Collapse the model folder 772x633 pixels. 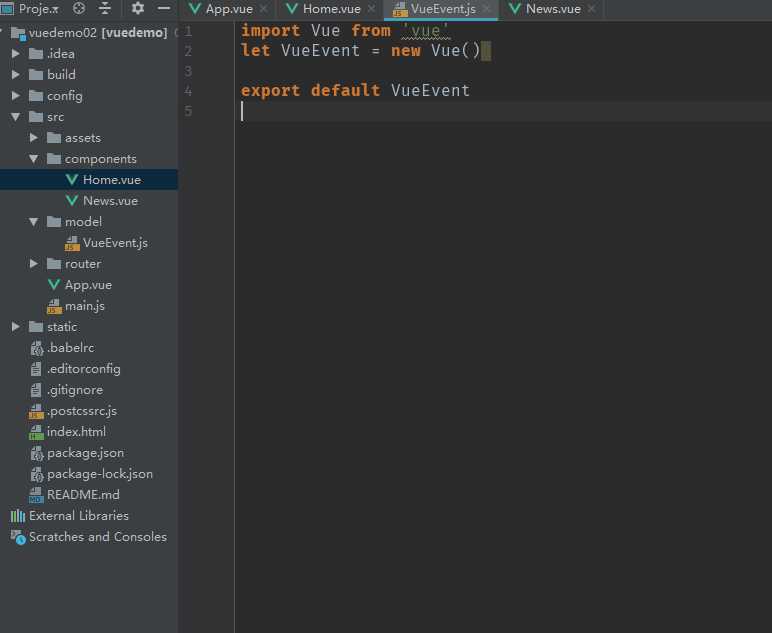click(x=33, y=222)
